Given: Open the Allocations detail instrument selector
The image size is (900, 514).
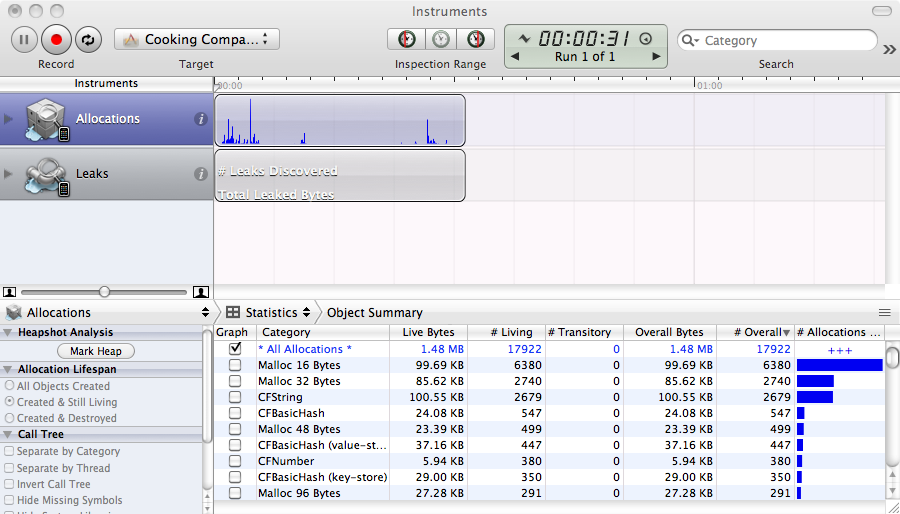Looking at the screenshot, I should [x=107, y=313].
